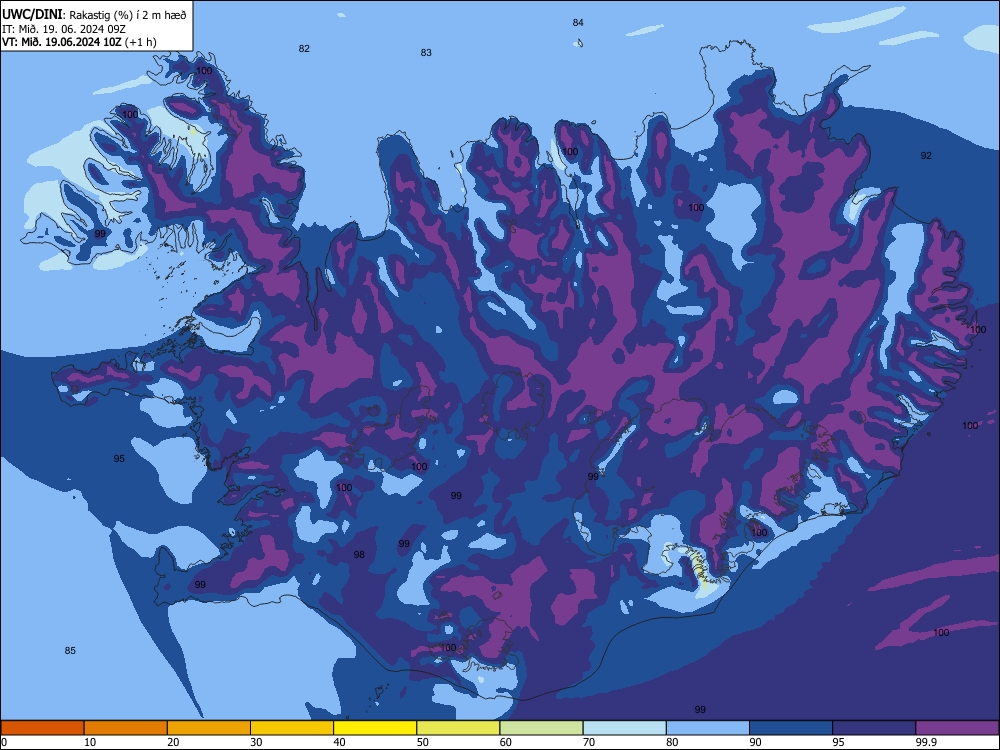Click the legend tick label '80'
This screenshot has width=1000, height=750.
[x=672, y=742]
